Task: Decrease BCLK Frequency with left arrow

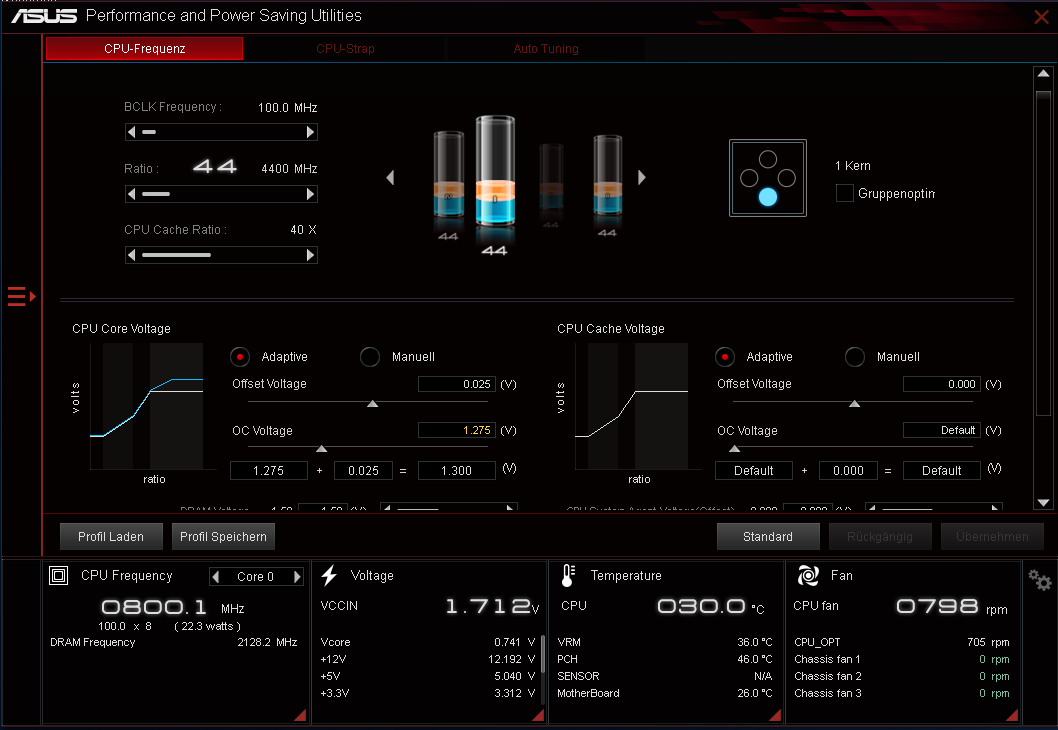Action: [x=132, y=132]
